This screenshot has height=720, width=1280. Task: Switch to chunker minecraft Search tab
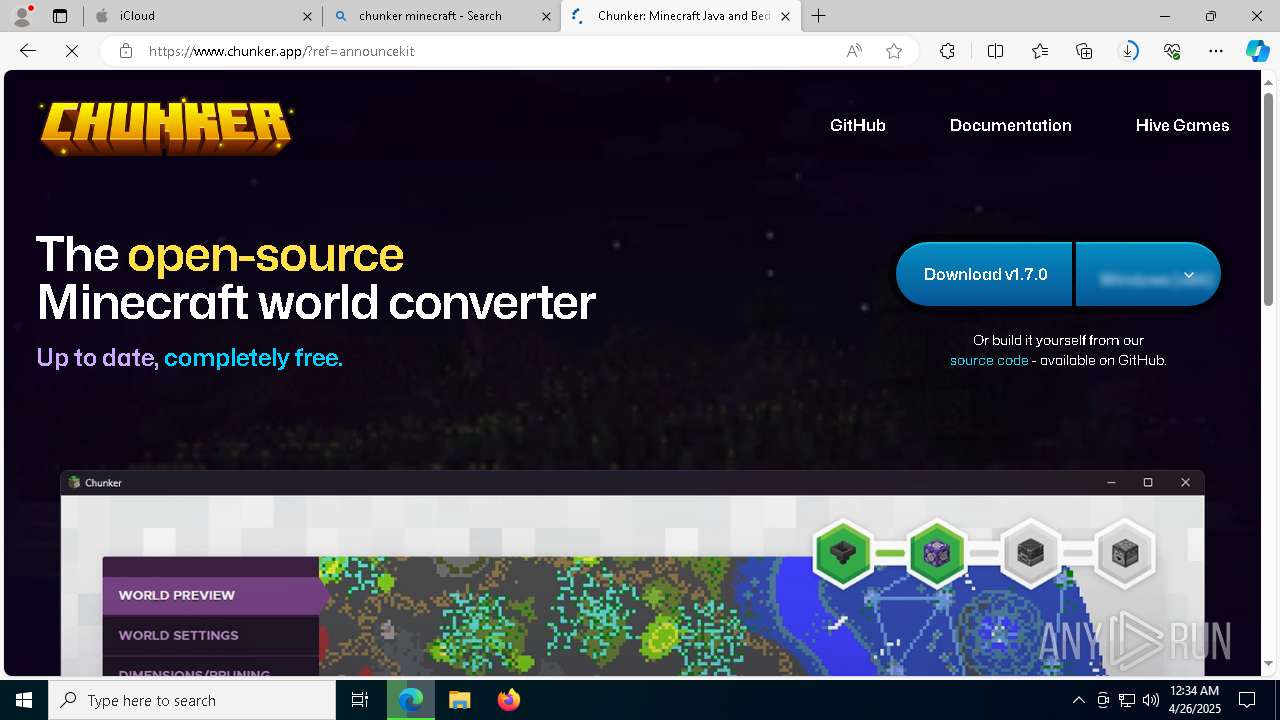tap(442, 16)
